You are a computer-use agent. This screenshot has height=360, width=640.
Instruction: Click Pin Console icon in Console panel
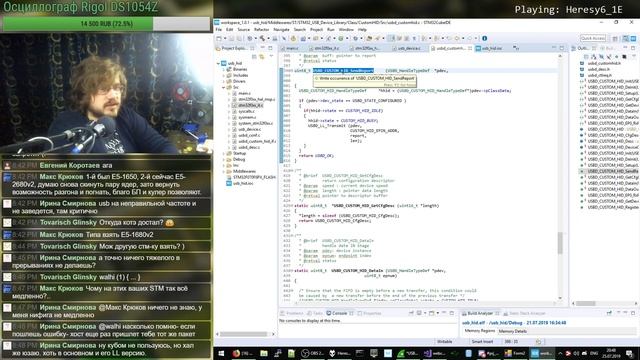pyautogui.click(x=411, y=313)
